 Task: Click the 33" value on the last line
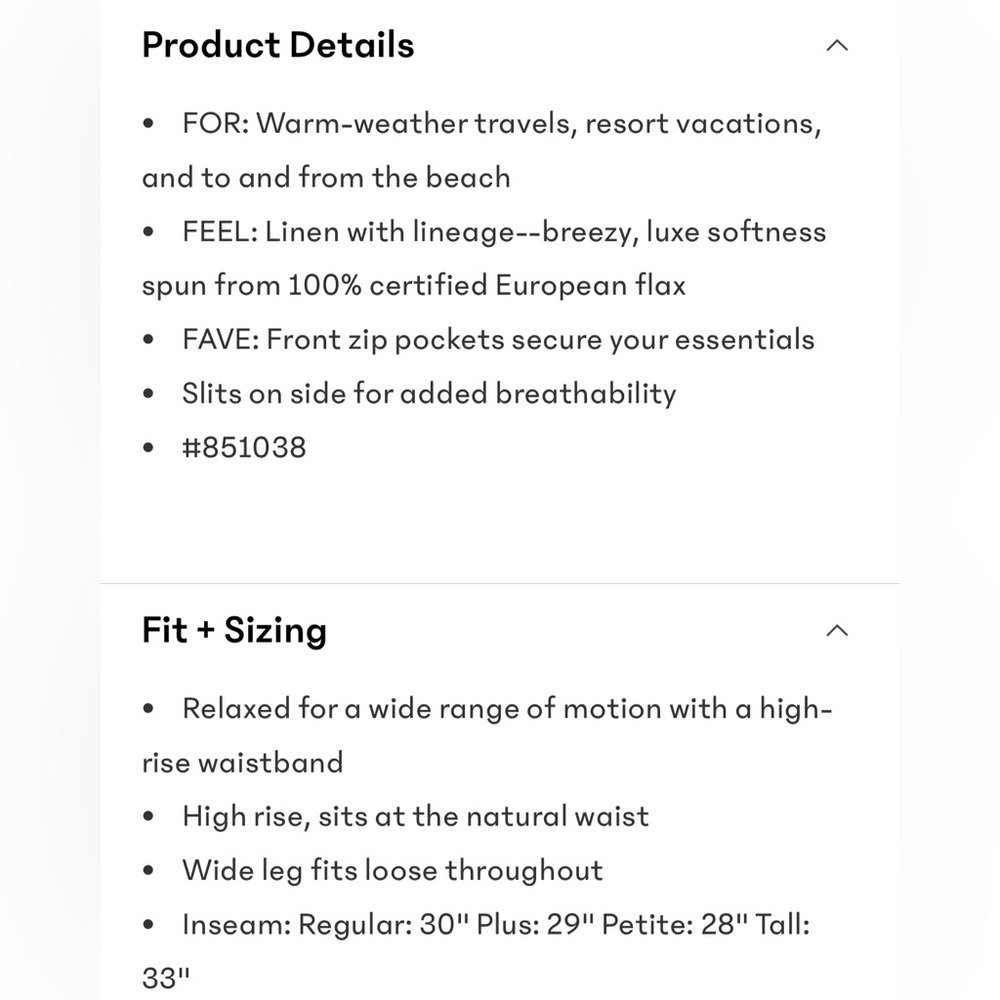(x=166, y=978)
